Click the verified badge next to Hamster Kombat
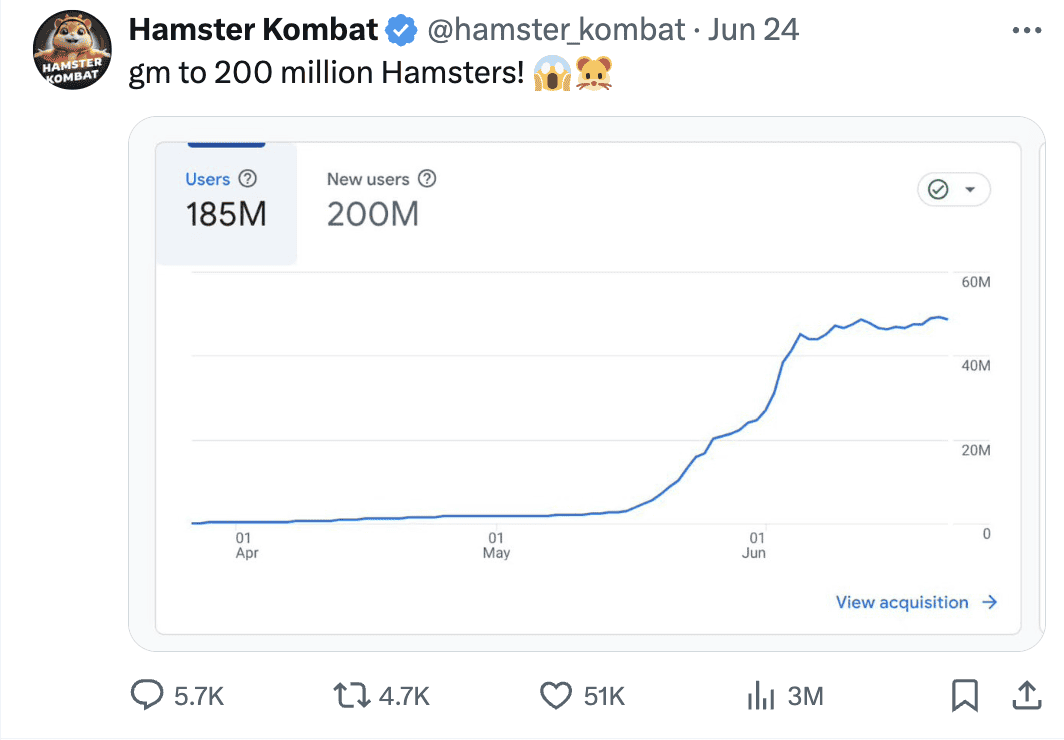The image size is (1064, 740). point(402,30)
